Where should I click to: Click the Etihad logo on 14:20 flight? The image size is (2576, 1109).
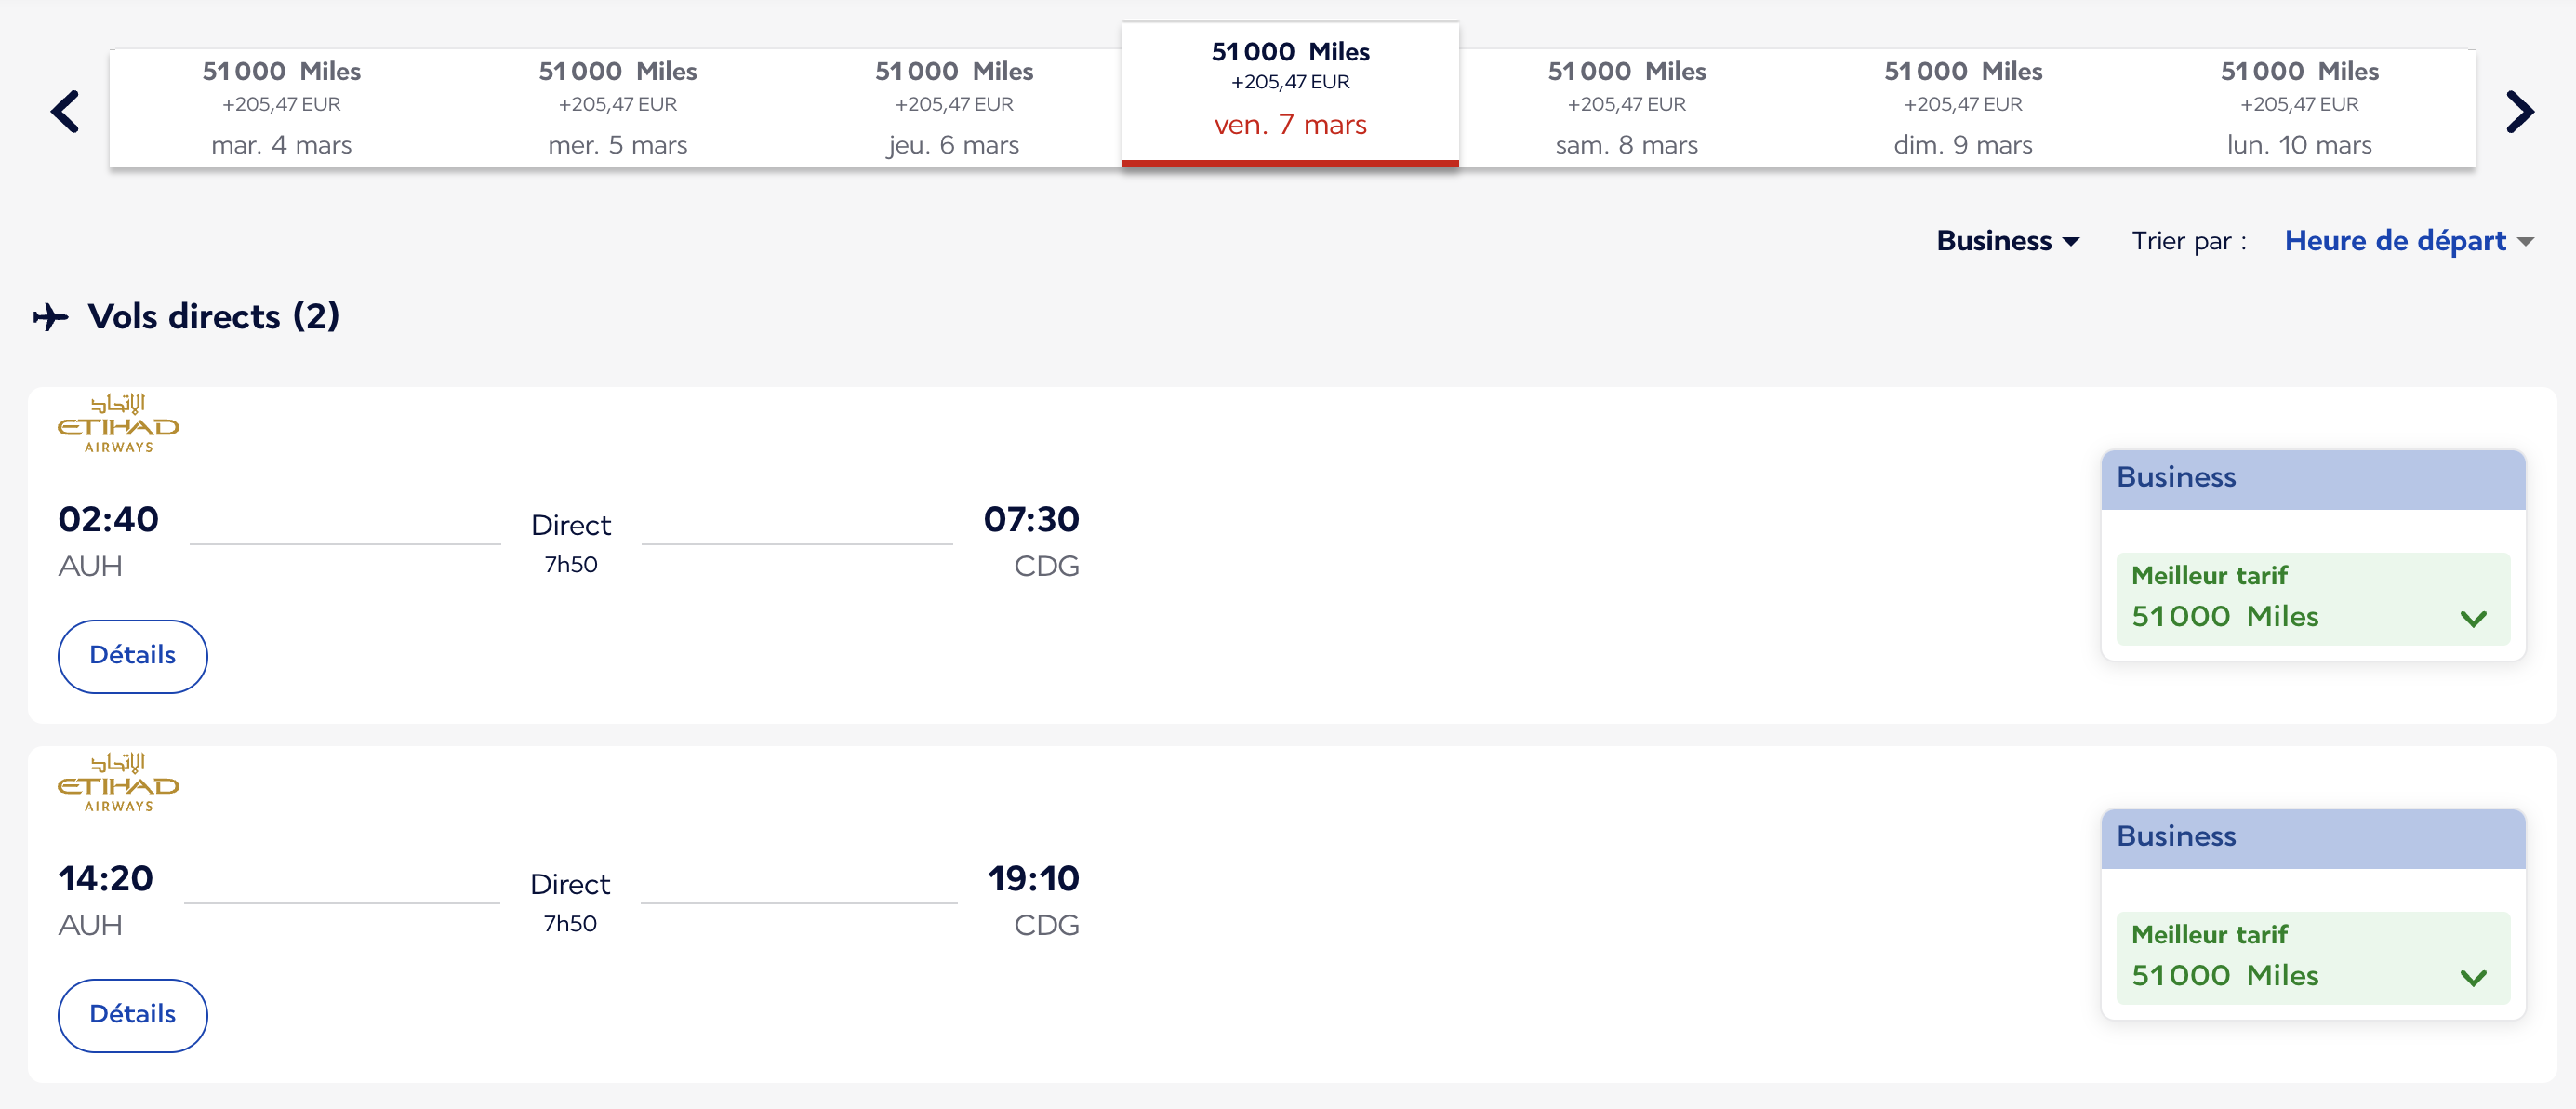tap(118, 782)
